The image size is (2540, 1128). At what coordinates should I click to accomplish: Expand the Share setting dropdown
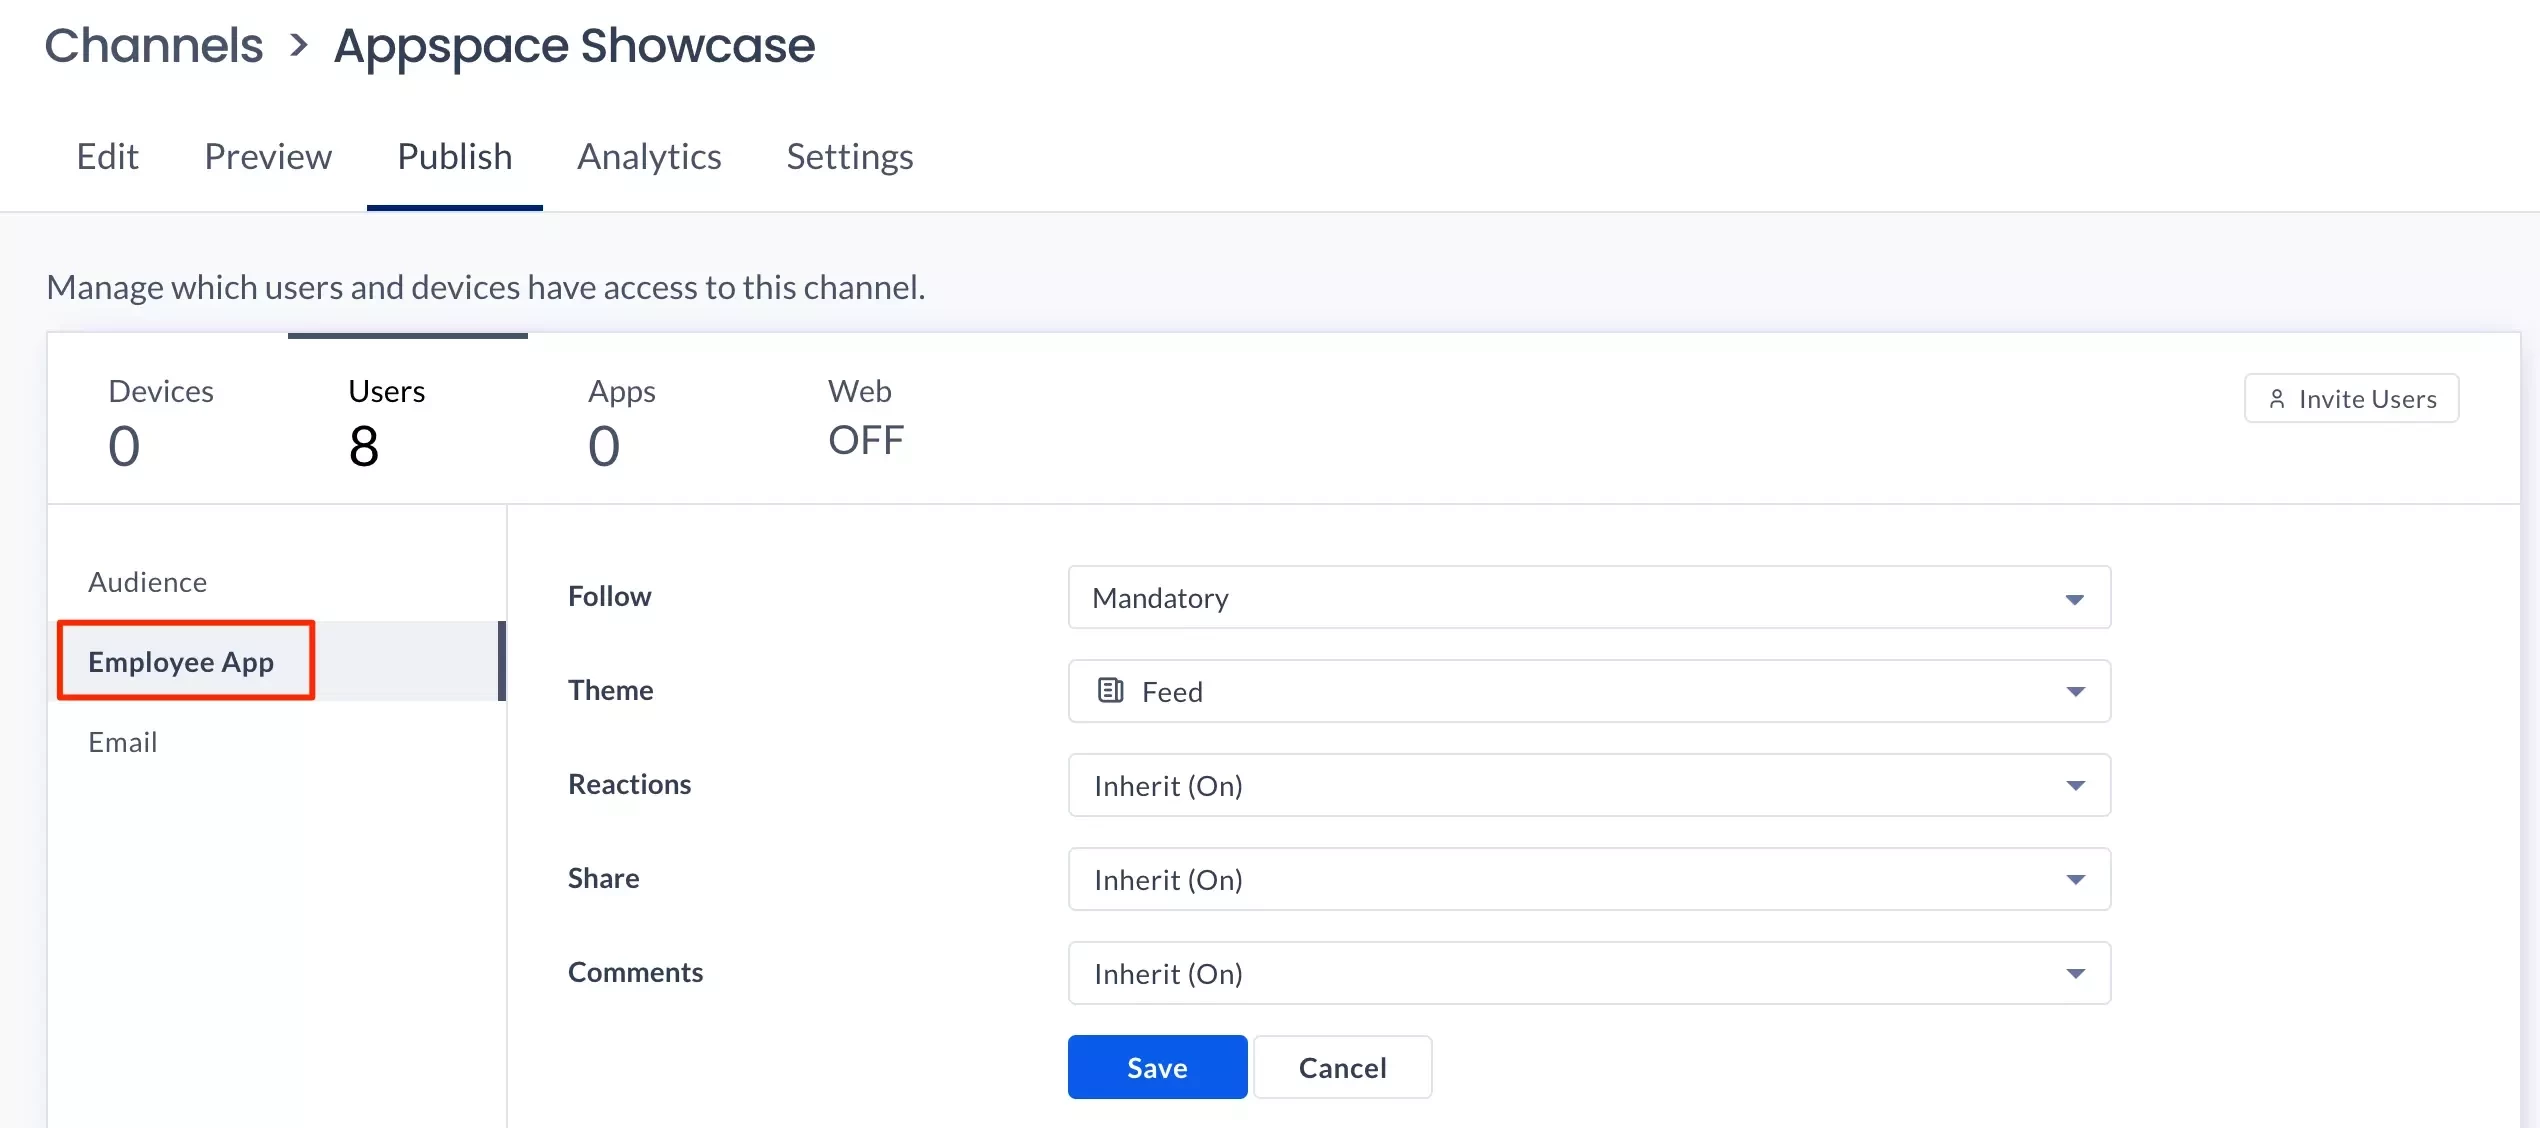pos(1588,880)
